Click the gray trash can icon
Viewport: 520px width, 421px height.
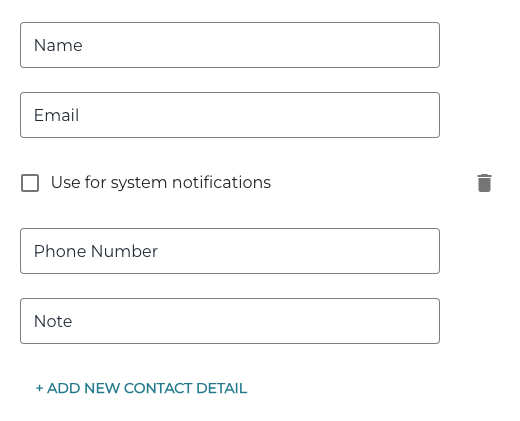pyautogui.click(x=484, y=183)
